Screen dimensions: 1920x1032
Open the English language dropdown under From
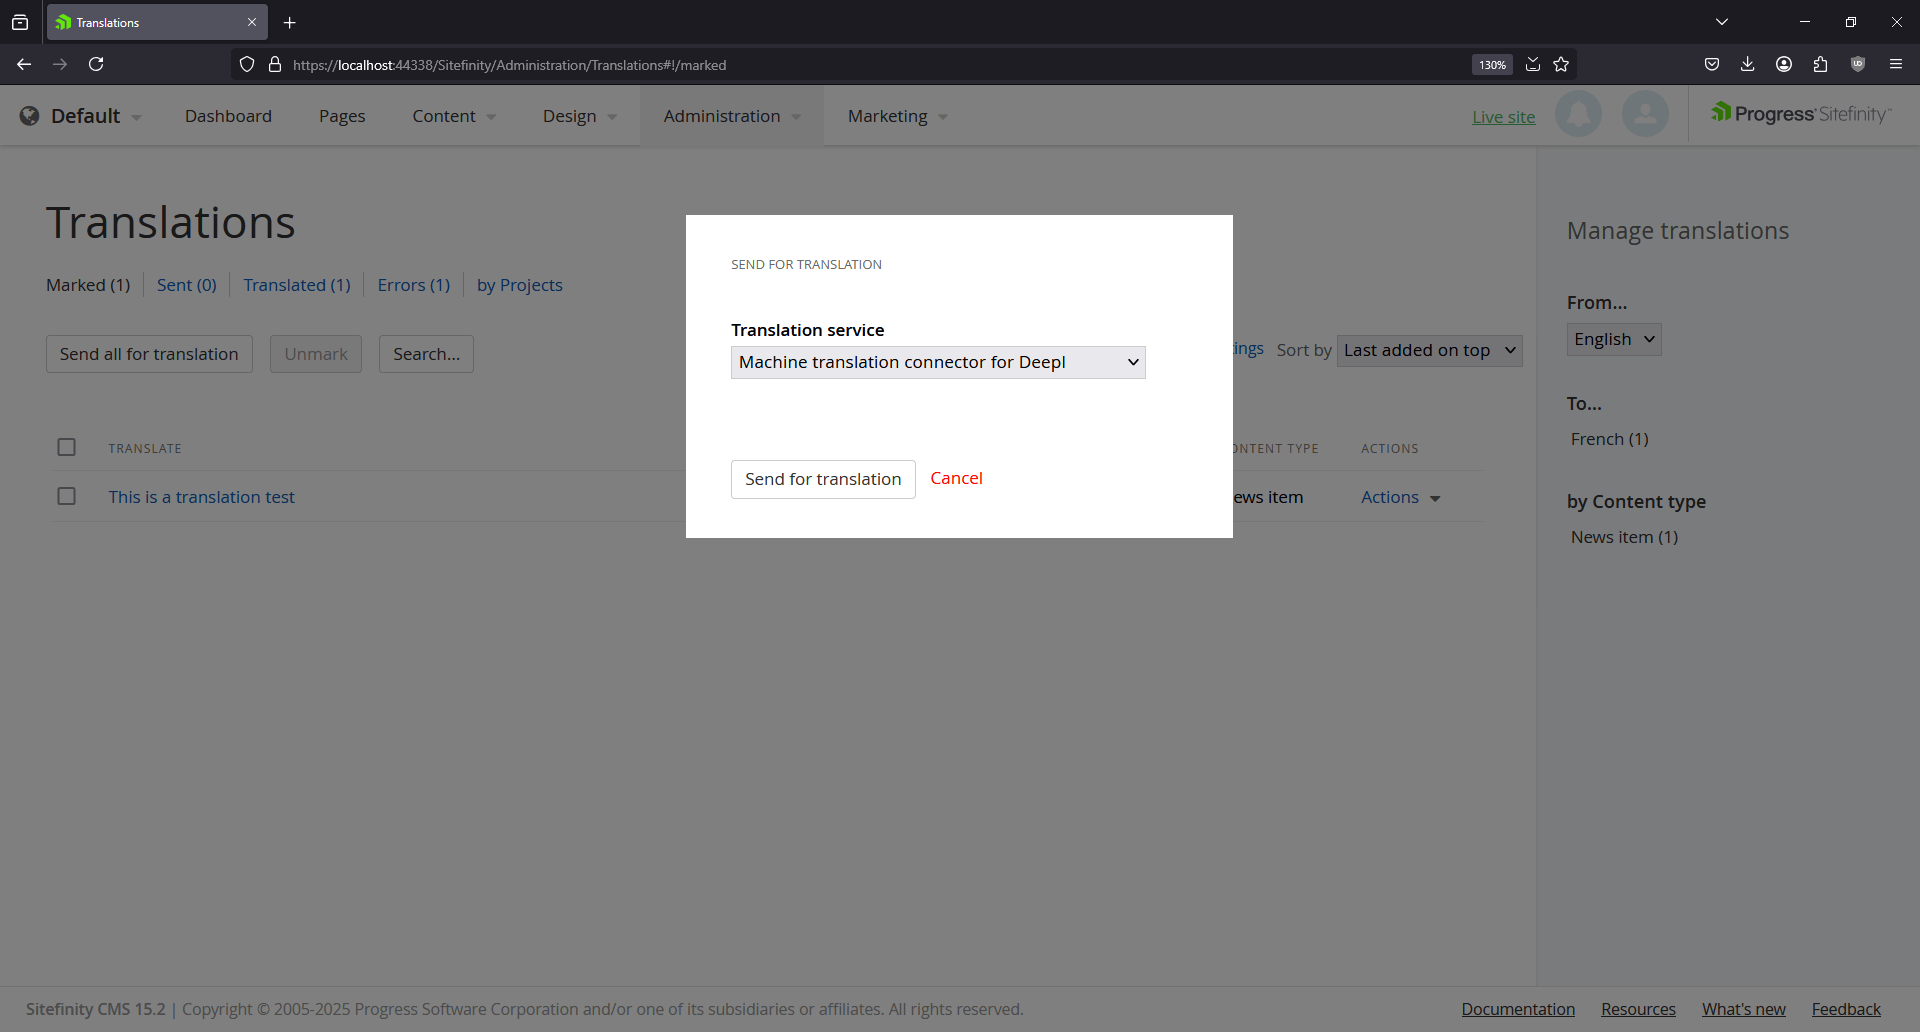[1612, 339]
